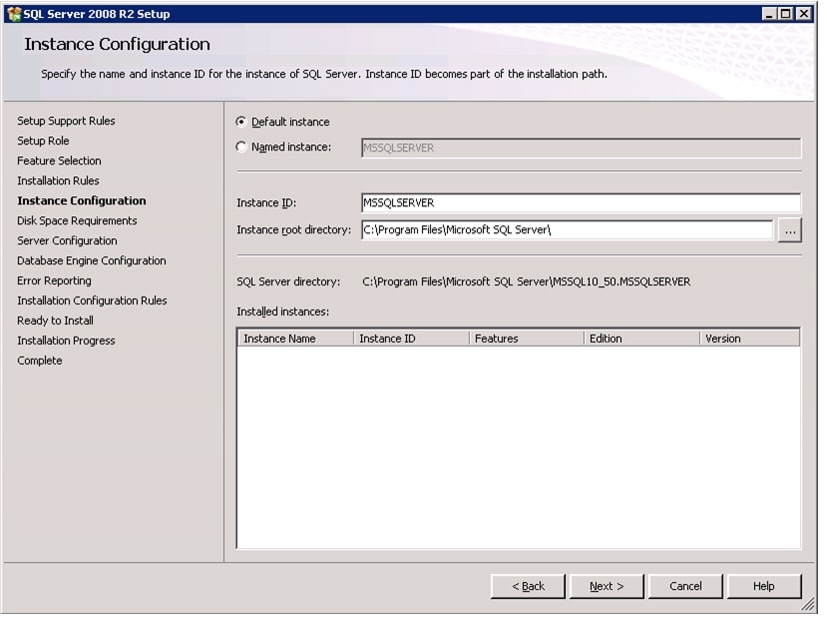Go to the next setup page
The width and height of the screenshot is (827, 640).
click(x=607, y=586)
